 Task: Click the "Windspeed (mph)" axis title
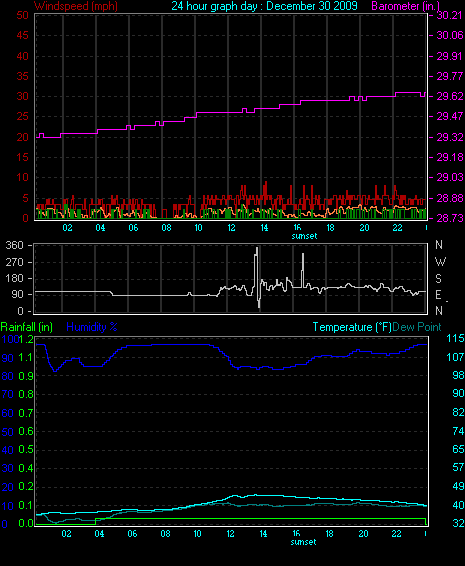[x=76, y=6]
